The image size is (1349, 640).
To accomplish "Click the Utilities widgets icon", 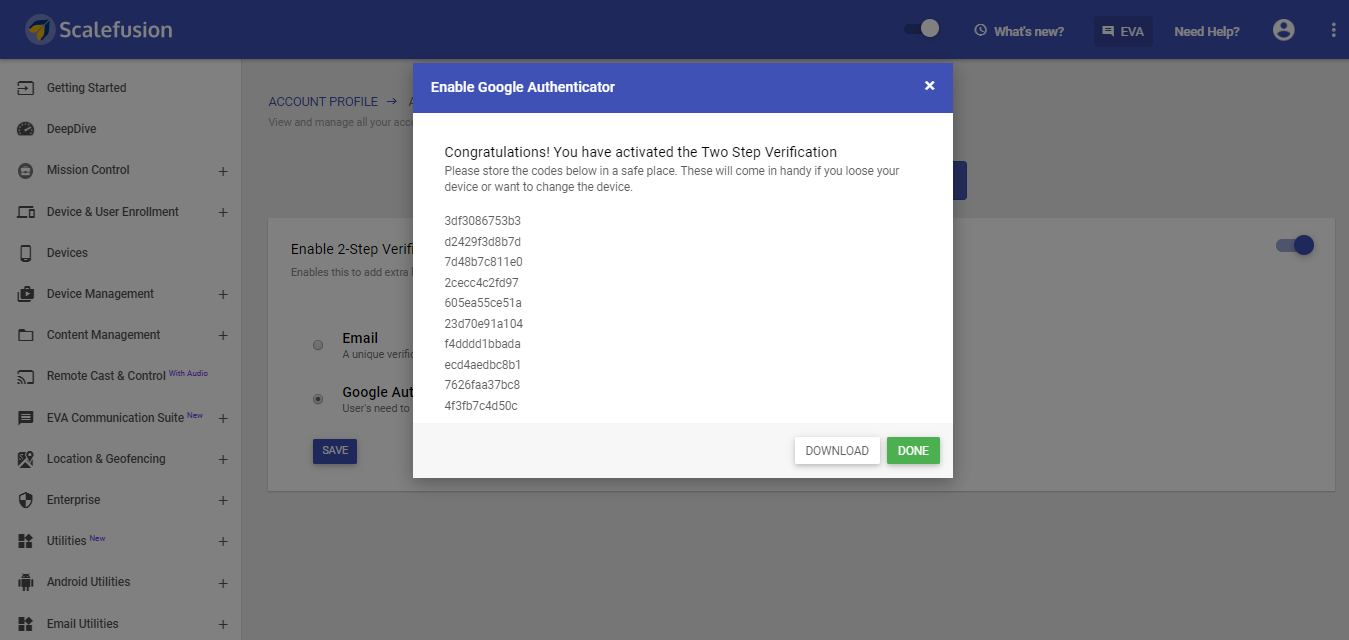I will click(x=26, y=541).
